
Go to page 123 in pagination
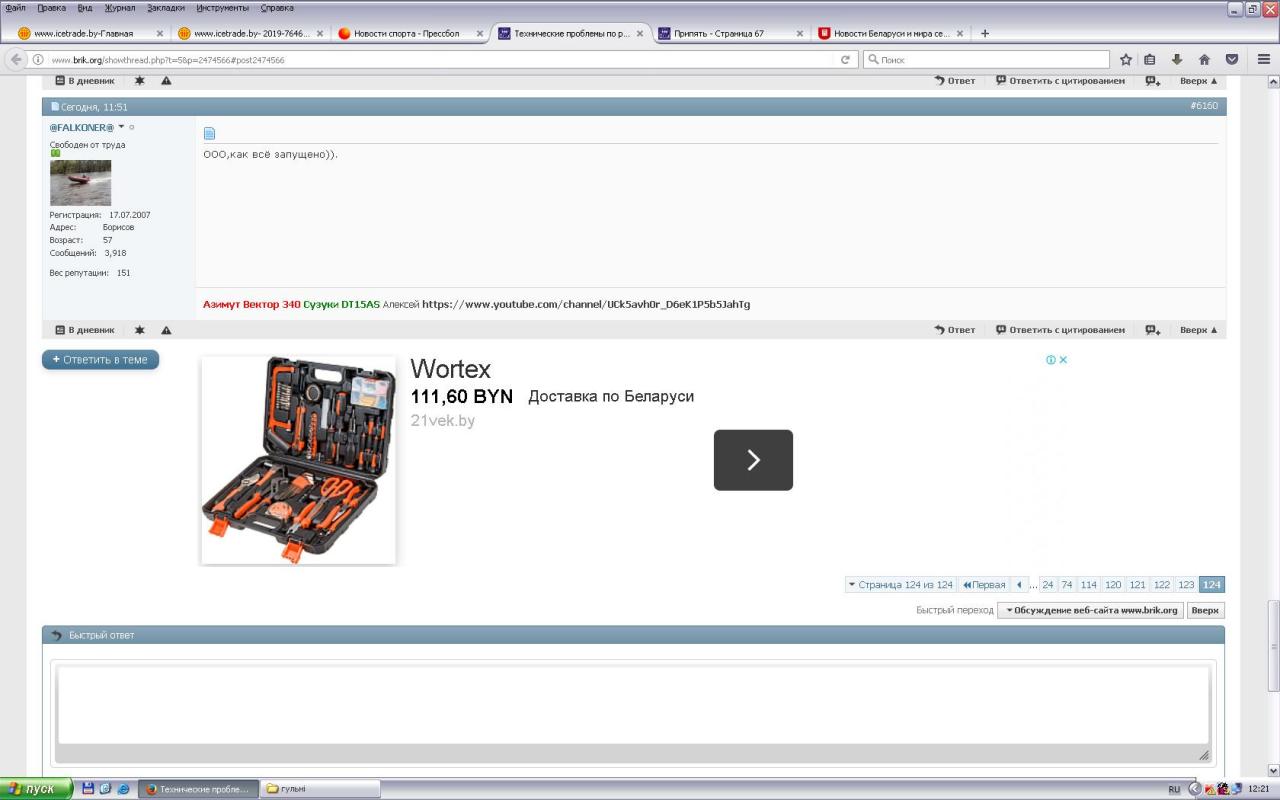1186,585
